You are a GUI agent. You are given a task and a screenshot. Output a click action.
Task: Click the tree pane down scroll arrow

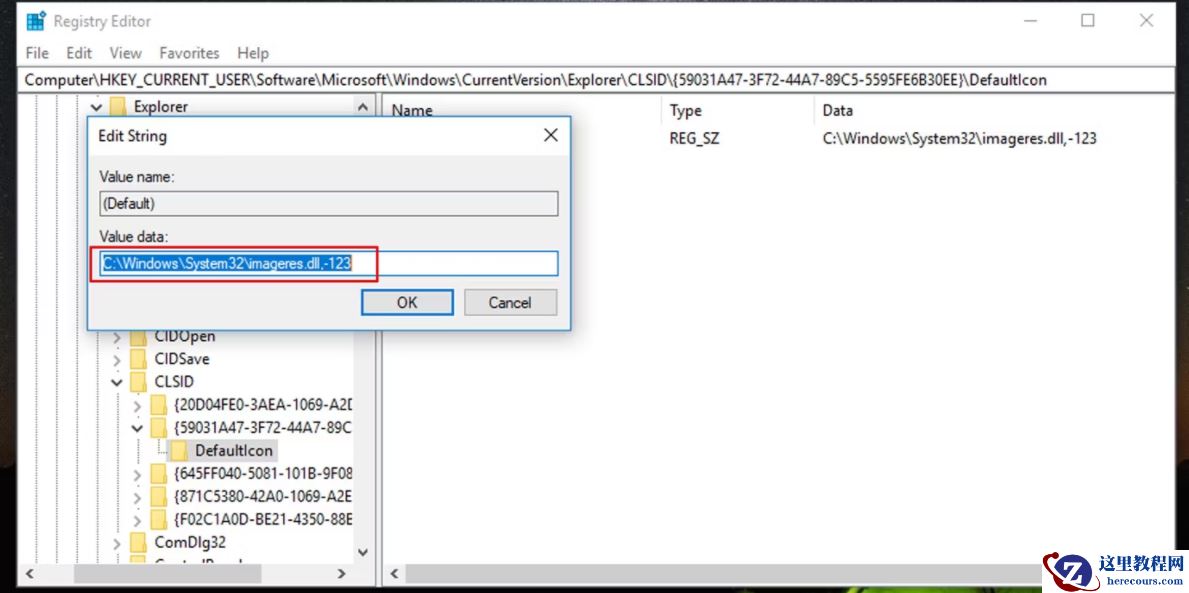pos(363,551)
